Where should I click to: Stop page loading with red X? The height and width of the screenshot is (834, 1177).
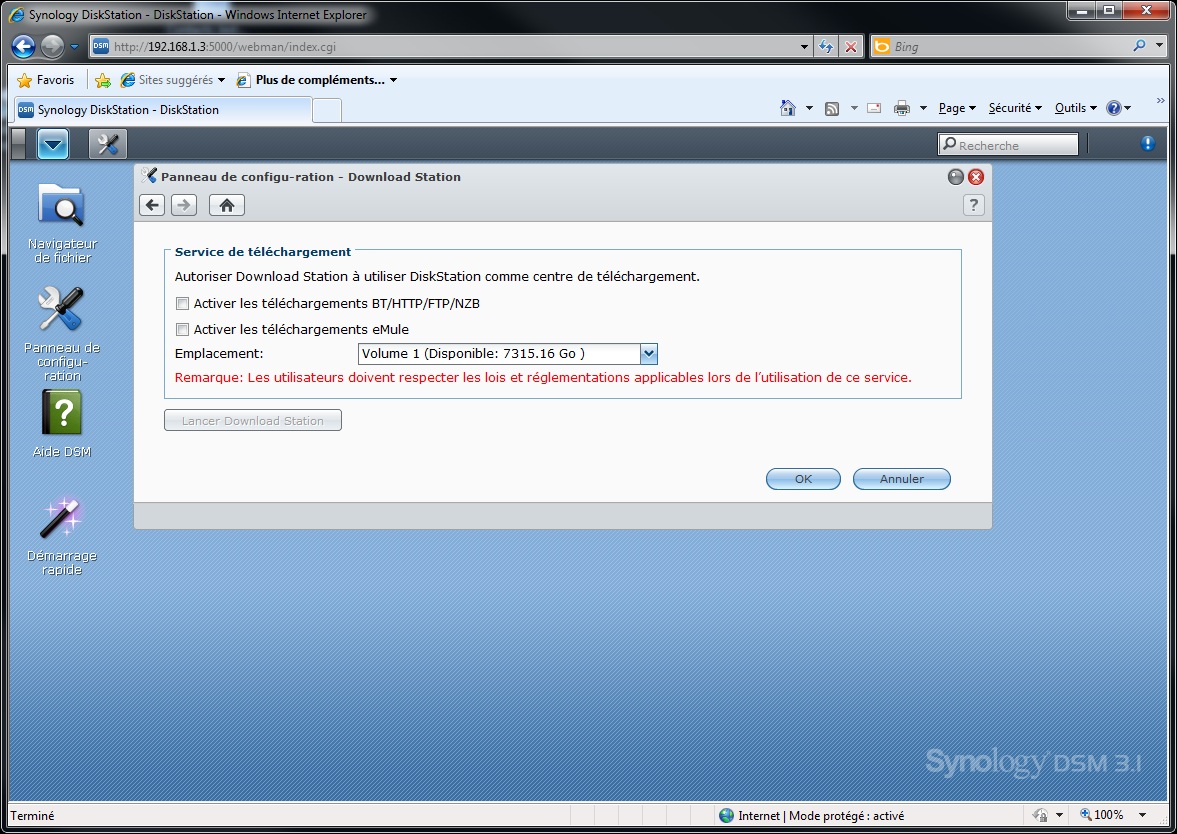850,47
